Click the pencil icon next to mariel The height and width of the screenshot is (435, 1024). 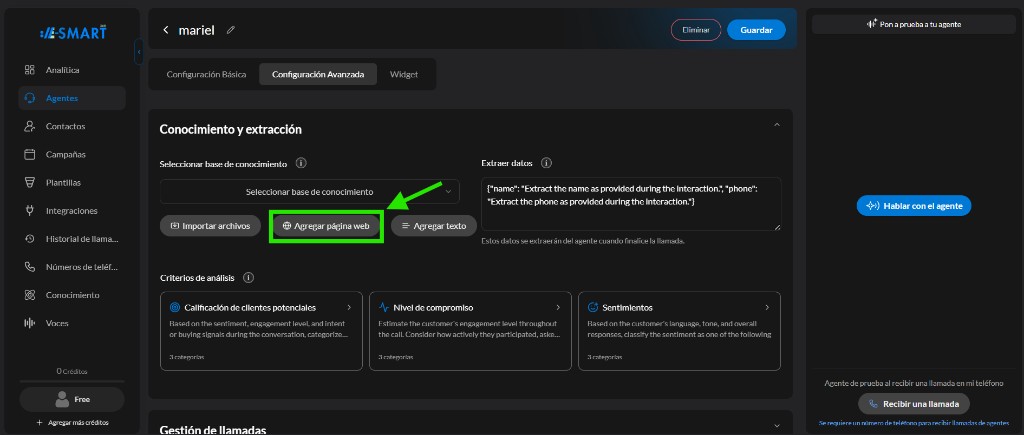point(231,30)
